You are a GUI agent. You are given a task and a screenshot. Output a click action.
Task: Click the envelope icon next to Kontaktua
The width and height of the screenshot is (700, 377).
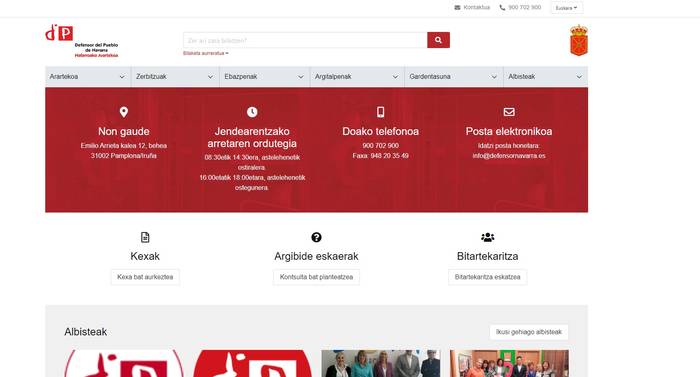point(457,8)
